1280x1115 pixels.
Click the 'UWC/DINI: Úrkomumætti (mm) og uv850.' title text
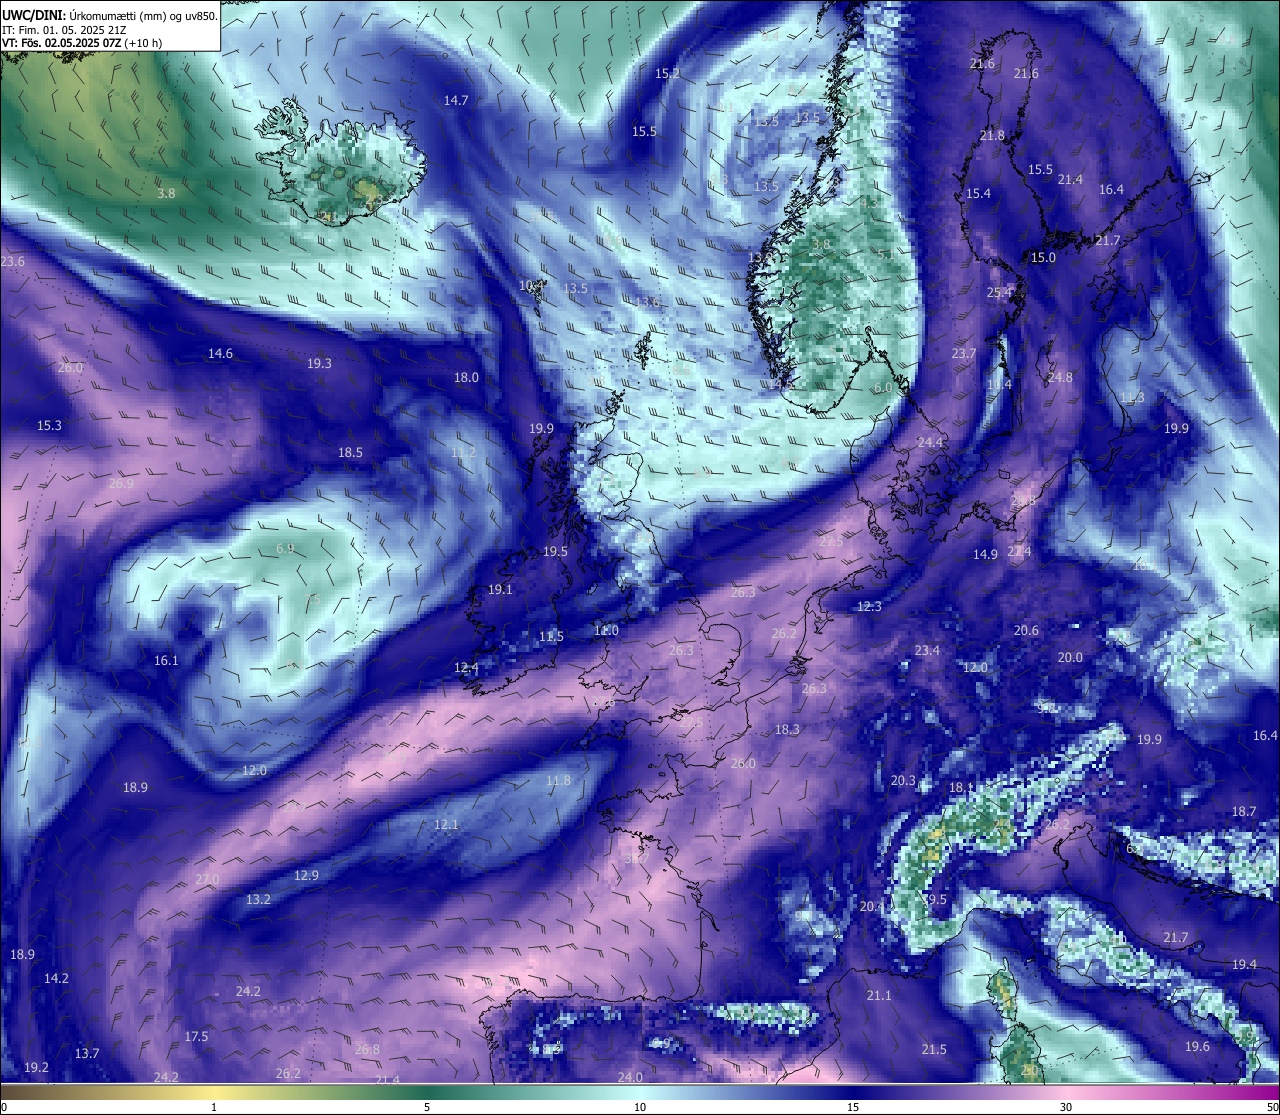pos(110,15)
